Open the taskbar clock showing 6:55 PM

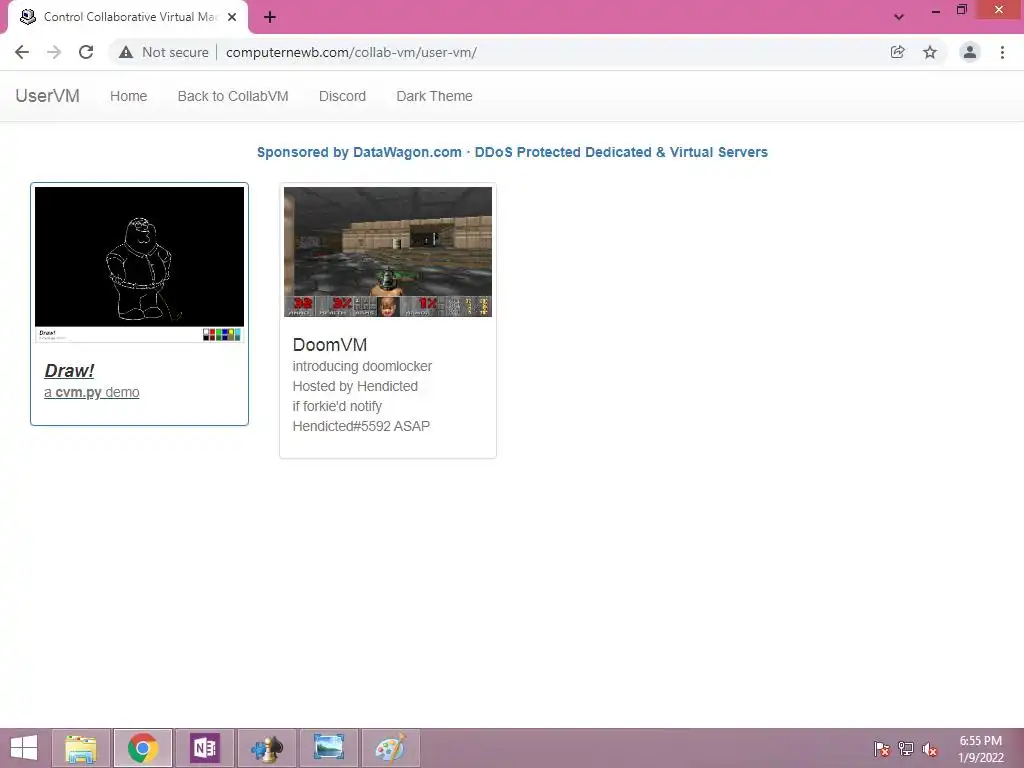(981, 749)
